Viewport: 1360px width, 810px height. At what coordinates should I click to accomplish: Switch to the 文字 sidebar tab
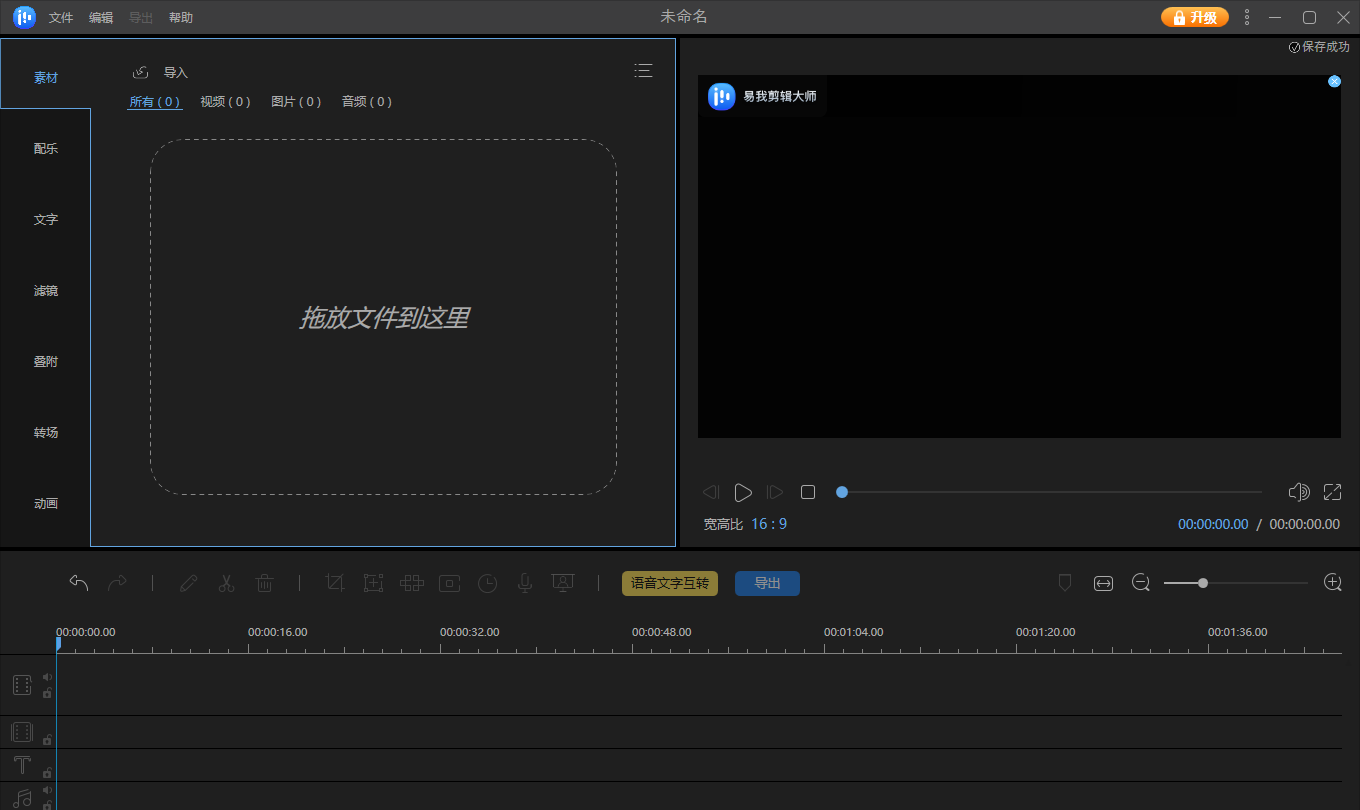(x=46, y=219)
